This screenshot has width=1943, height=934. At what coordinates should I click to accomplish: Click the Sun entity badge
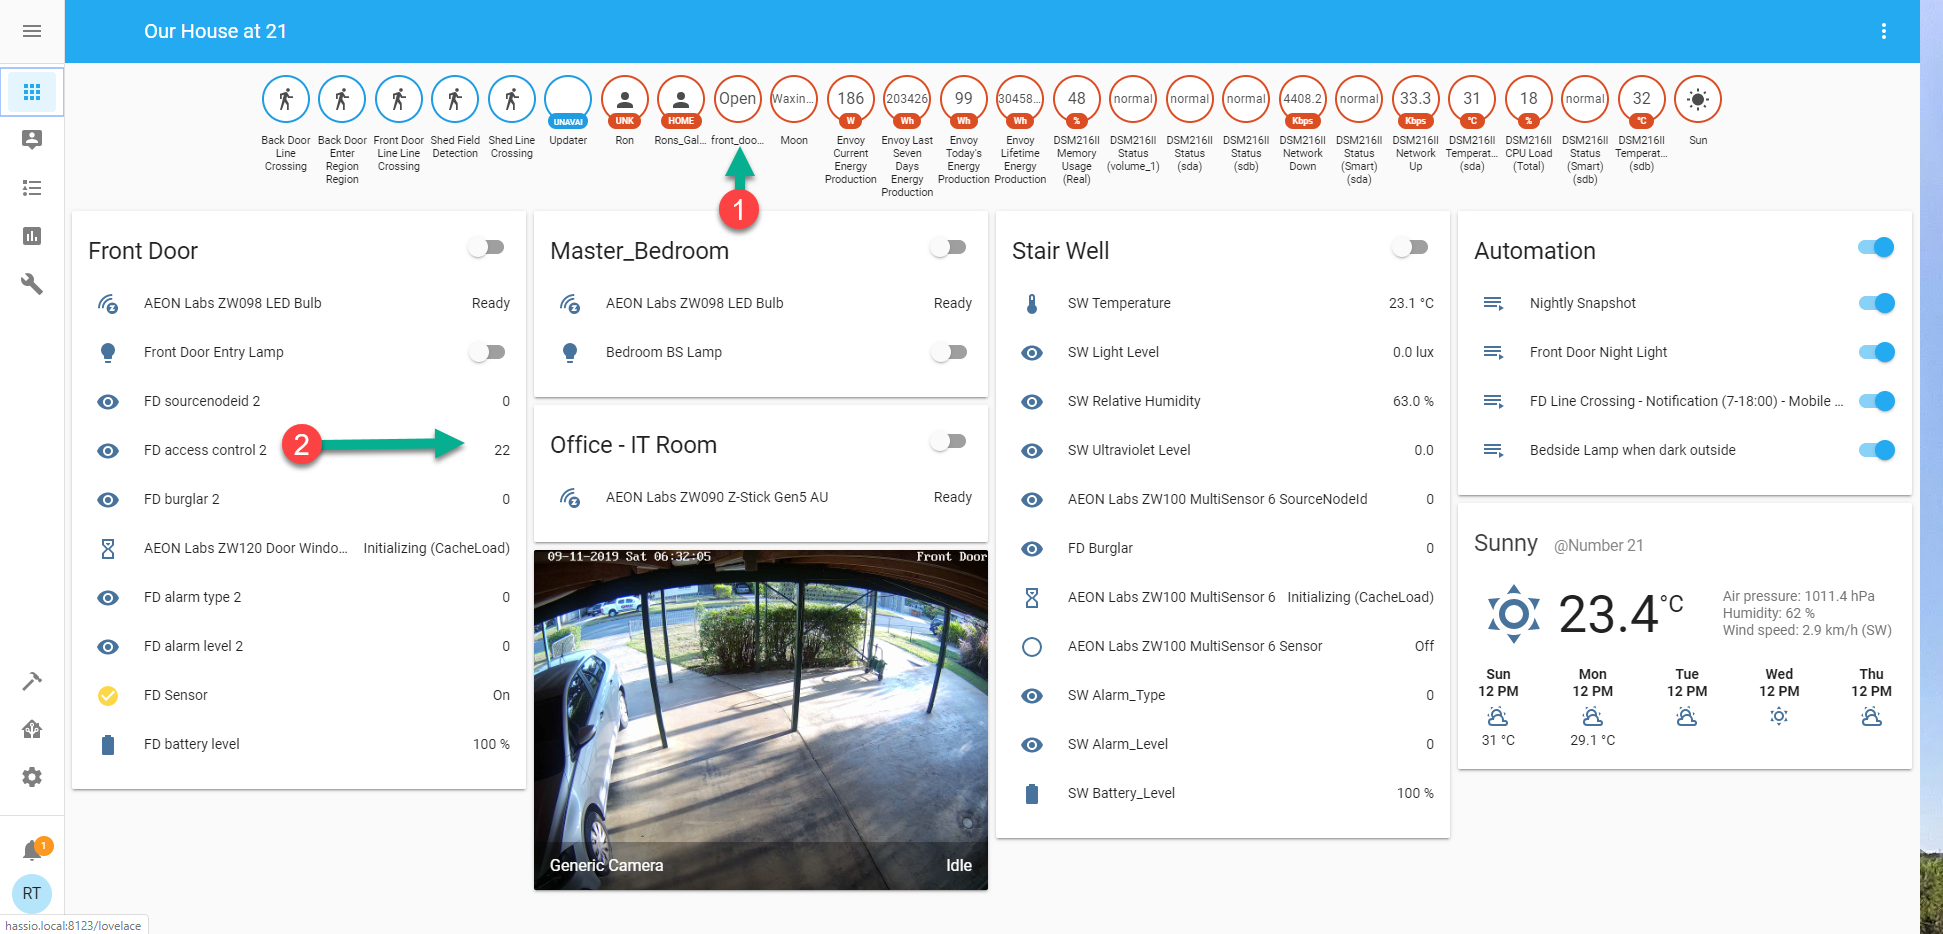[1697, 99]
